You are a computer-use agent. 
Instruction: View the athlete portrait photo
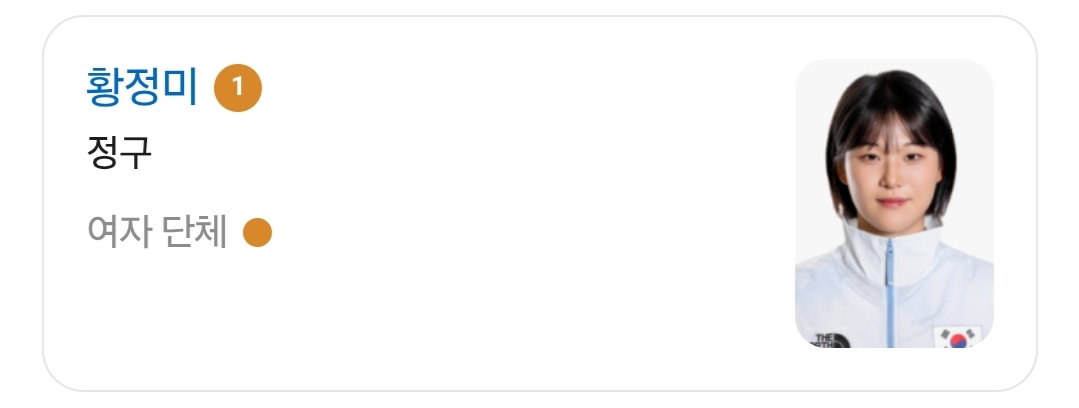(x=894, y=204)
